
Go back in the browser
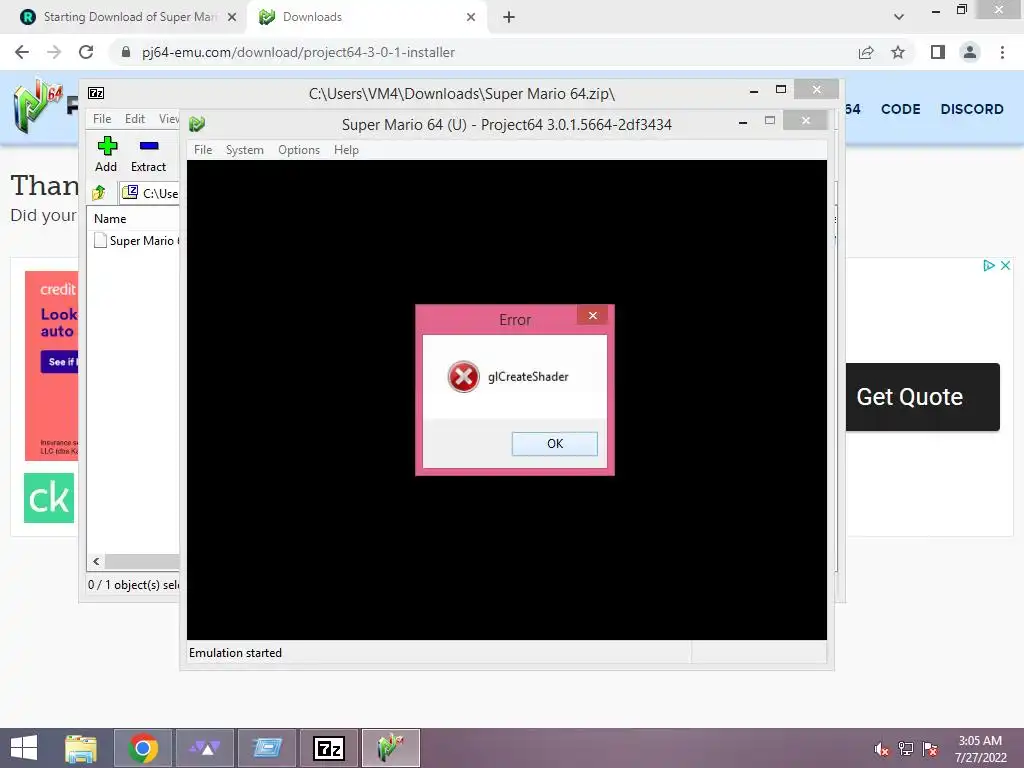pyautogui.click(x=22, y=52)
